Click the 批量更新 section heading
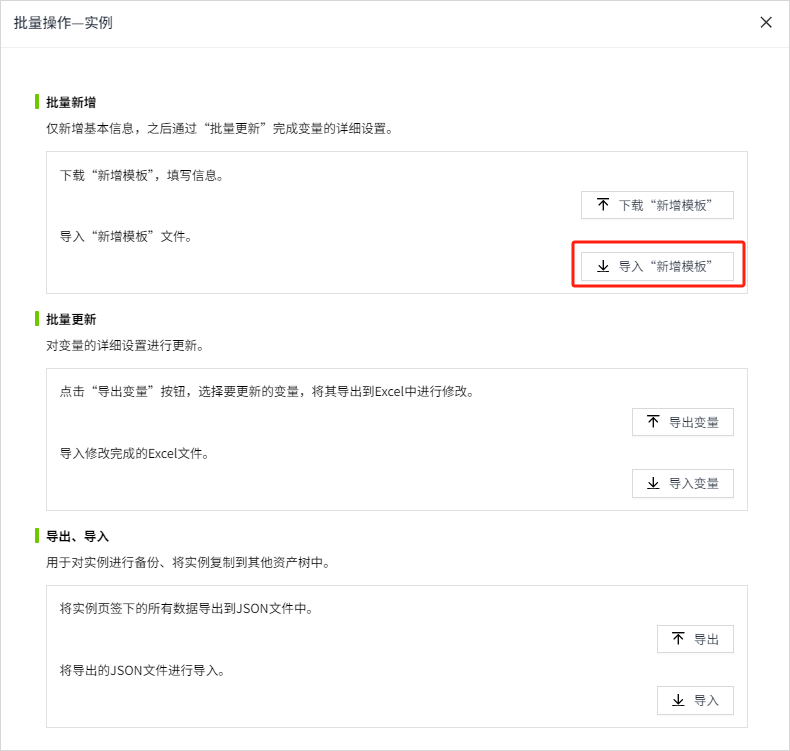790x751 pixels. point(71,319)
